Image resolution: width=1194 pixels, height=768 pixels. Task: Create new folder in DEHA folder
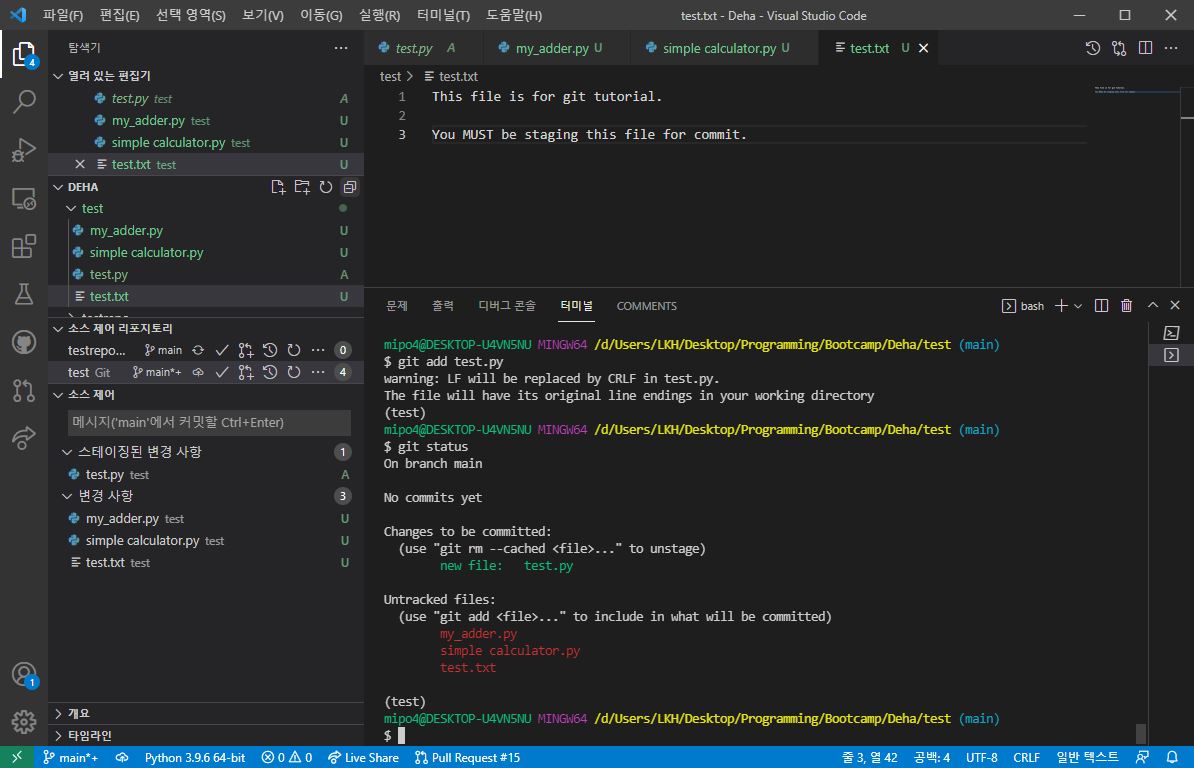(x=302, y=187)
